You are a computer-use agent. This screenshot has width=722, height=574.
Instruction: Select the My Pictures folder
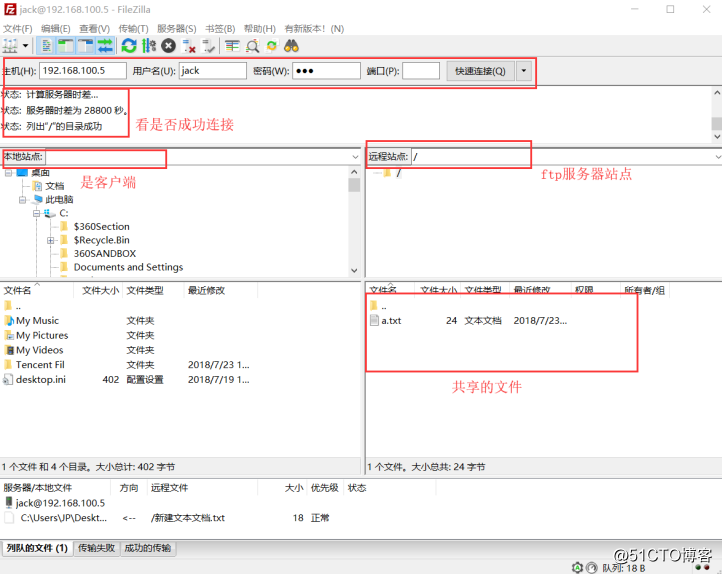pyautogui.click(x=42, y=335)
